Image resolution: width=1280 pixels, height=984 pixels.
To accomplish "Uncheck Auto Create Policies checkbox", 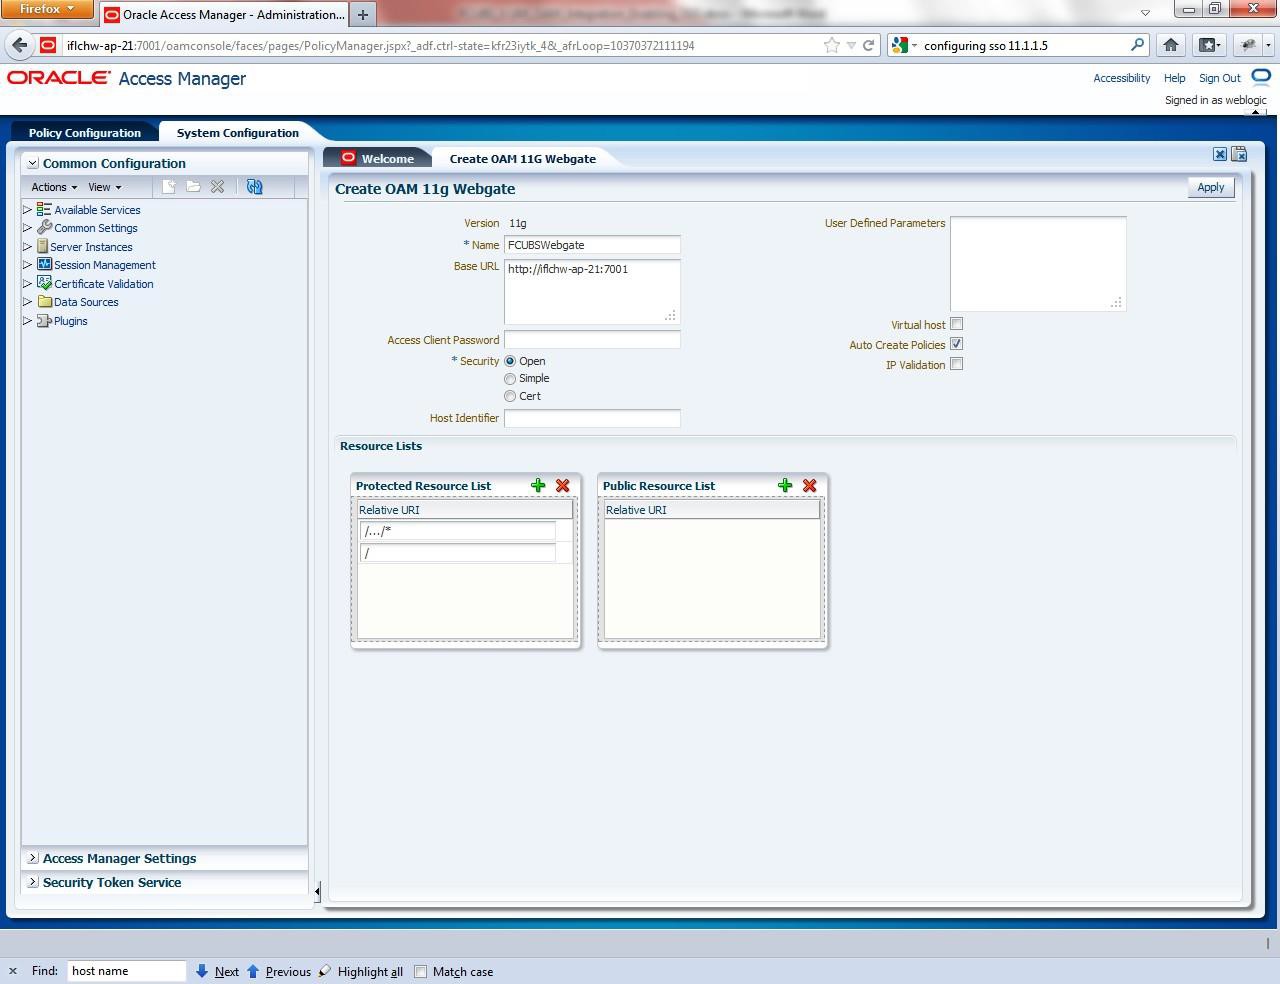I will [x=957, y=344].
